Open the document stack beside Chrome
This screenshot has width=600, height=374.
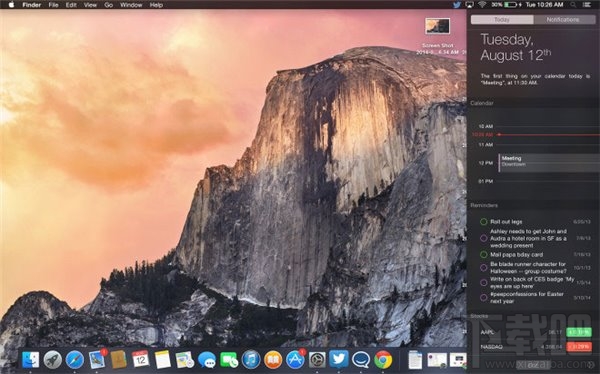click(415, 360)
